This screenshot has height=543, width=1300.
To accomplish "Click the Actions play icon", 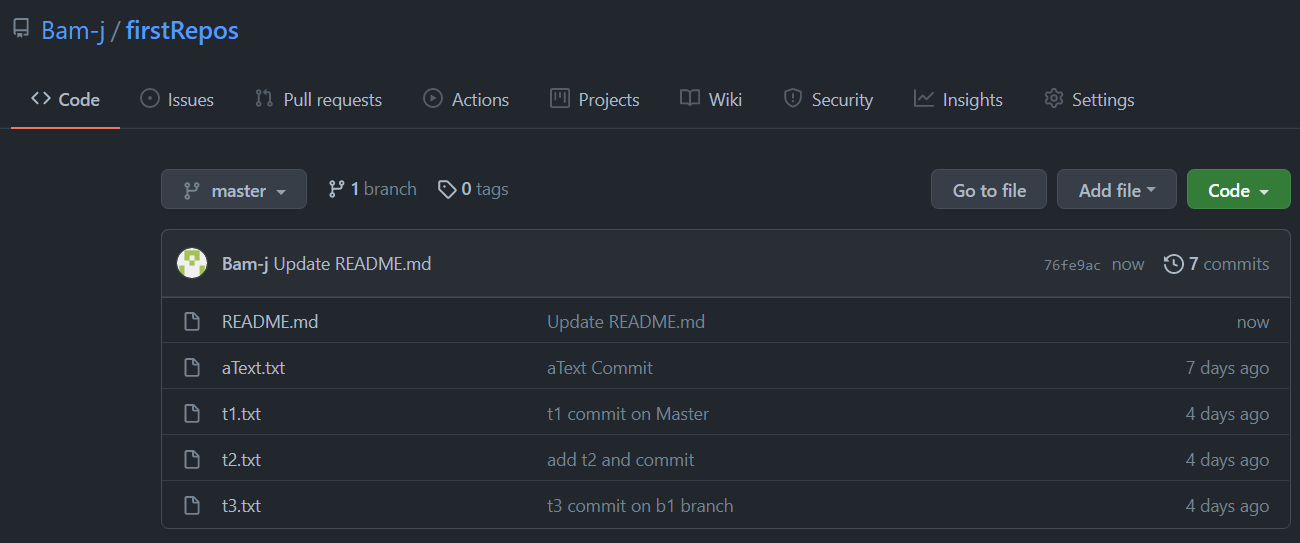I will pos(433,98).
